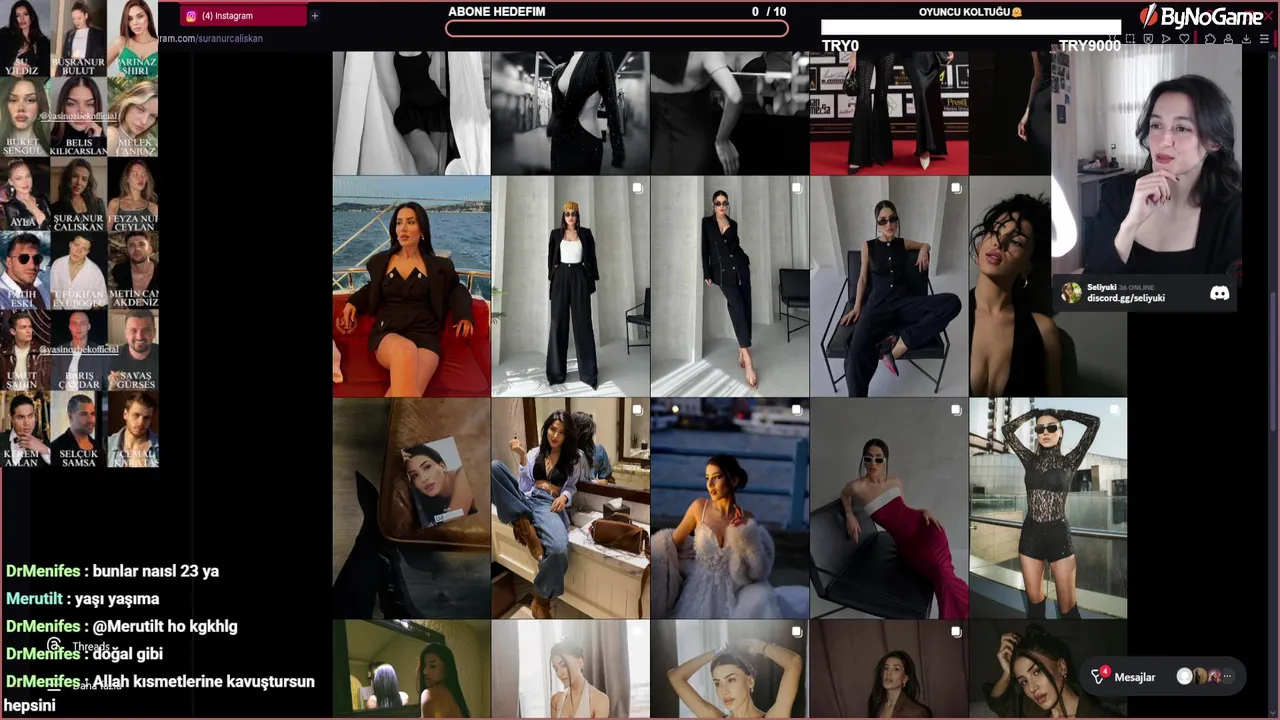
Task: Open the ad-blocker shield icon
Action: 1148,39
